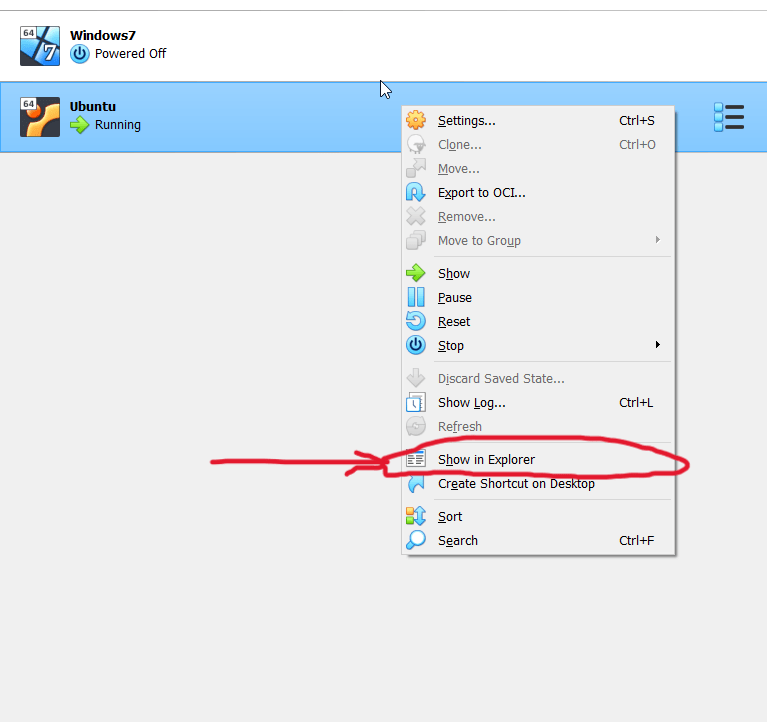This screenshot has height=722, width=767.
Task: Select the Ubuntu virtual machine entry
Action: coord(384,117)
